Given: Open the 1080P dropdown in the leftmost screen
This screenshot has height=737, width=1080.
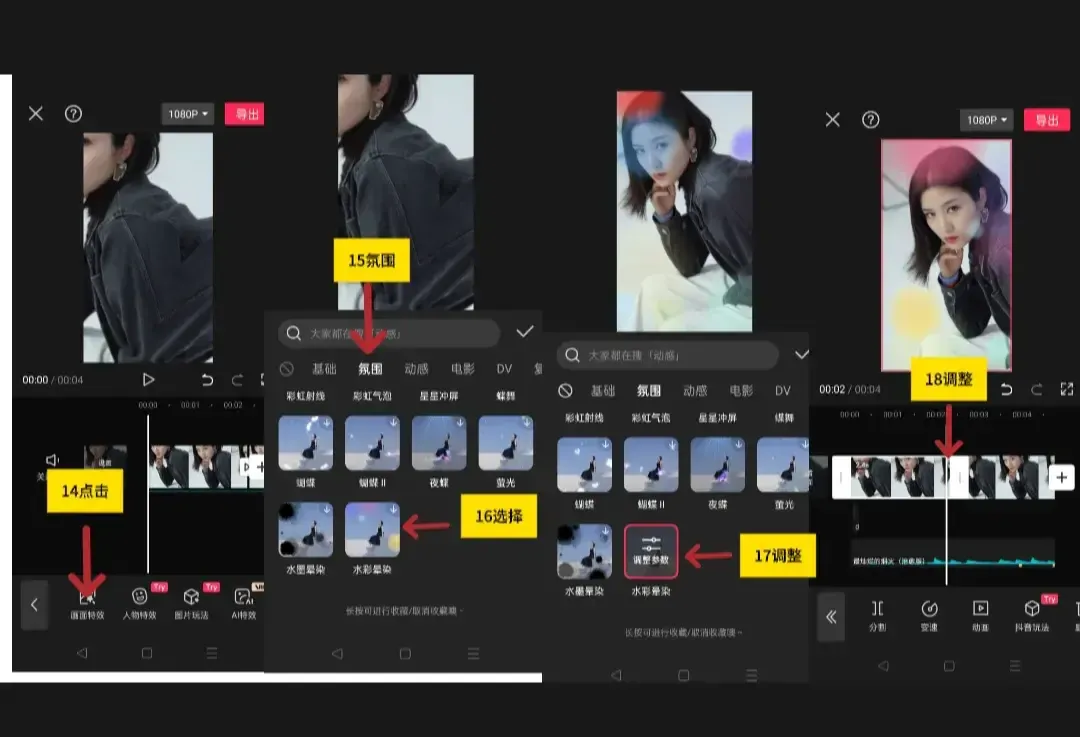Looking at the screenshot, I should 188,114.
